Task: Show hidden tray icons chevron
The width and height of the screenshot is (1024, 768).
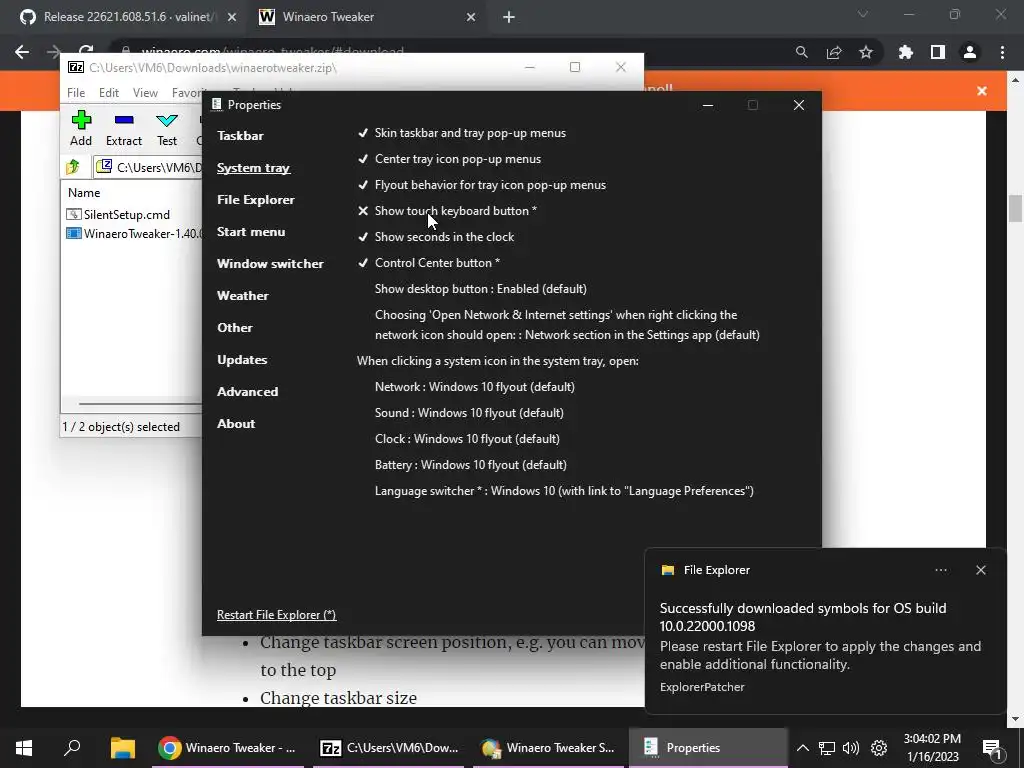Action: pos(803,748)
